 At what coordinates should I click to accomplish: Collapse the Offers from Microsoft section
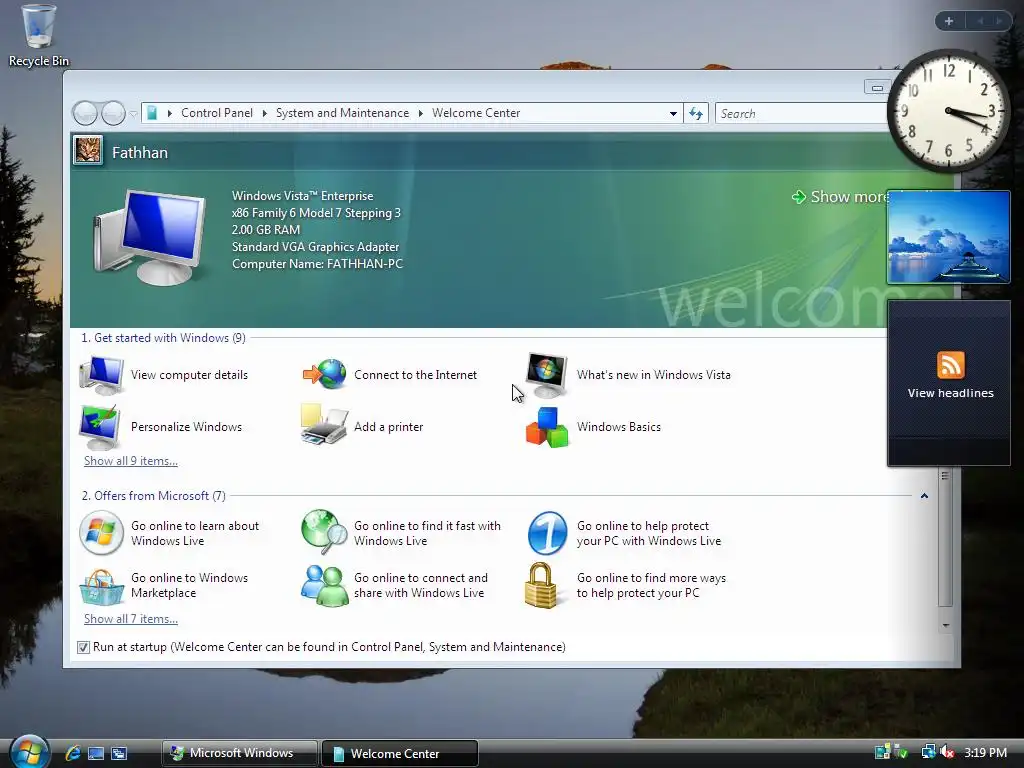[924, 496]
